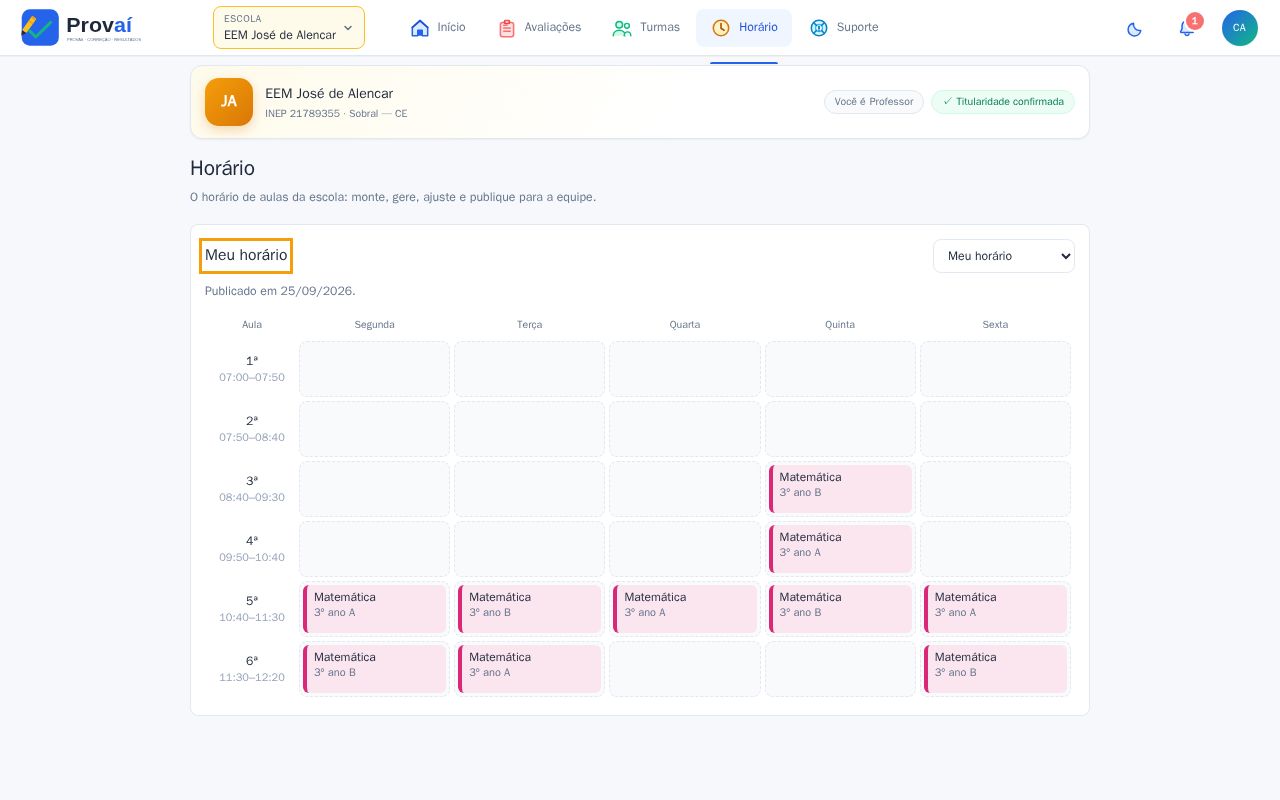Click the Você é Professor badge

click(x=874, y=102)
